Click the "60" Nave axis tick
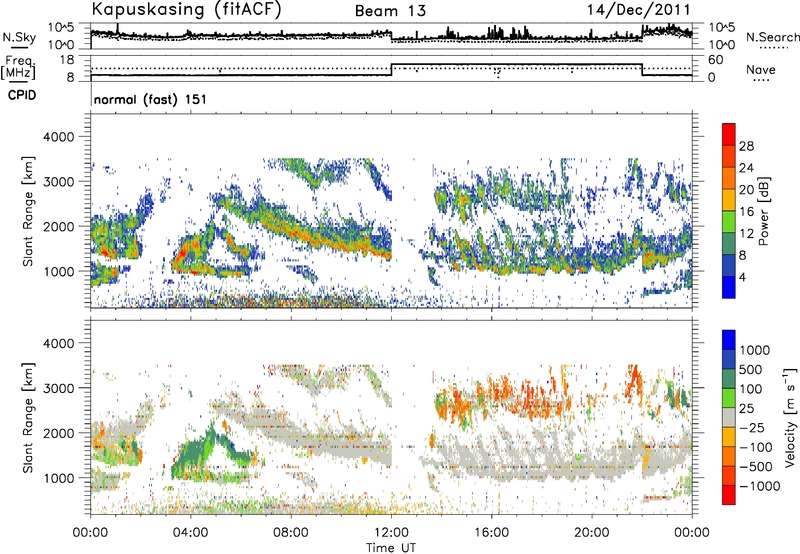800x554 pixels. 716,60
